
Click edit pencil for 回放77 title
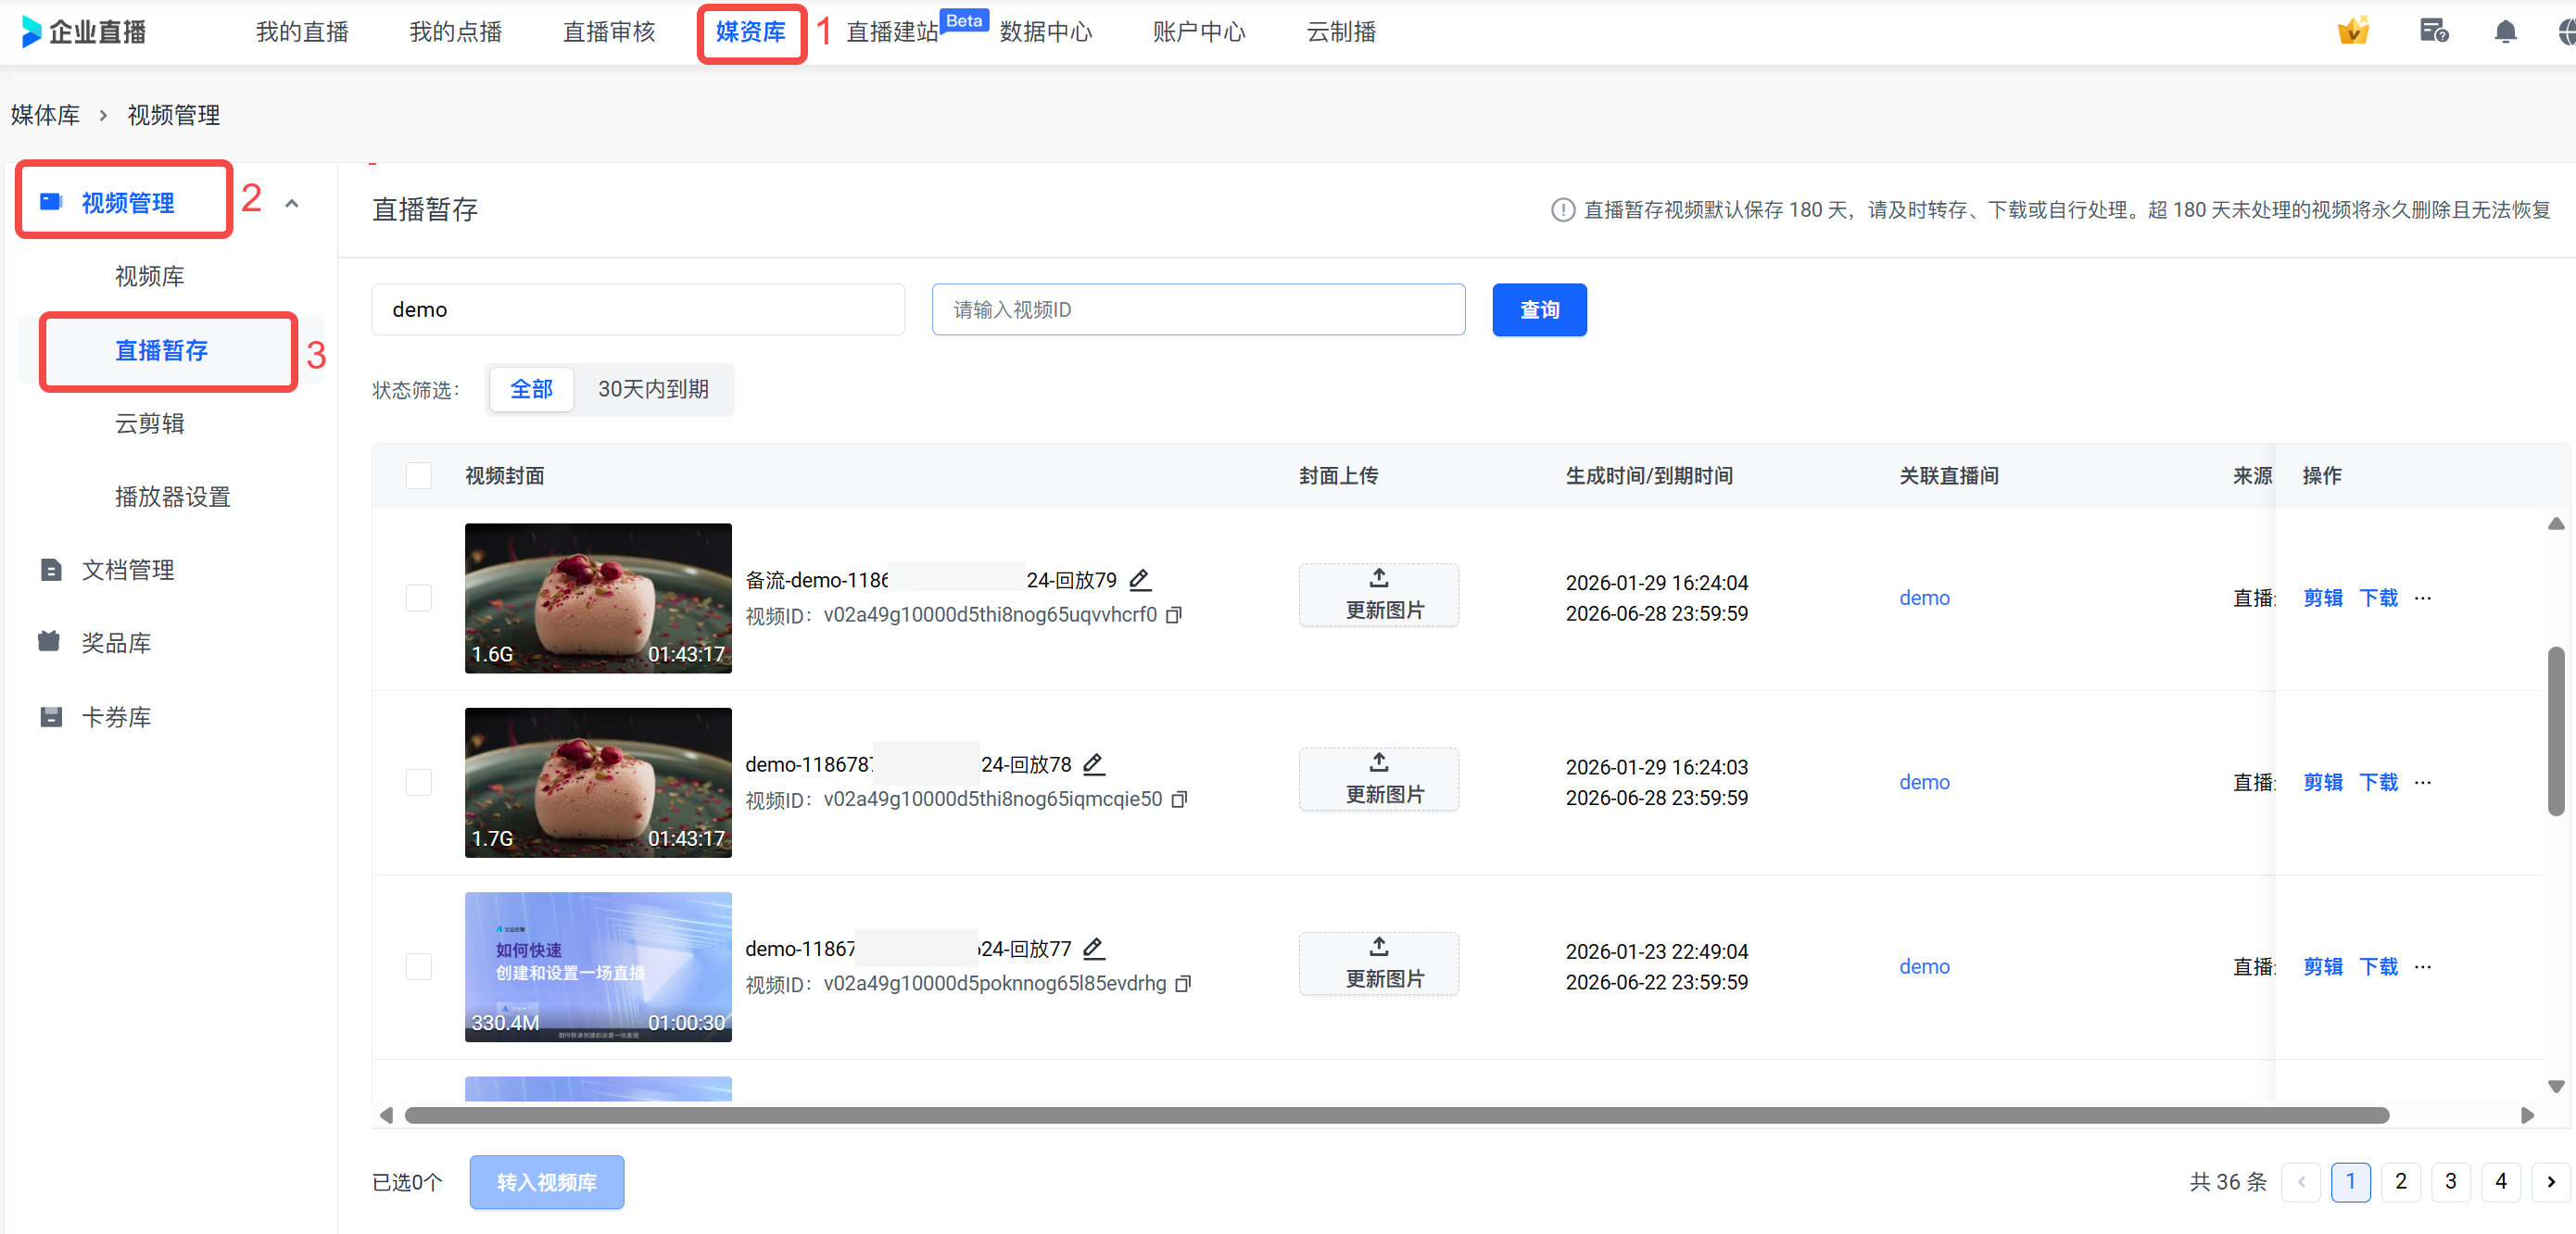(1093, 948)
